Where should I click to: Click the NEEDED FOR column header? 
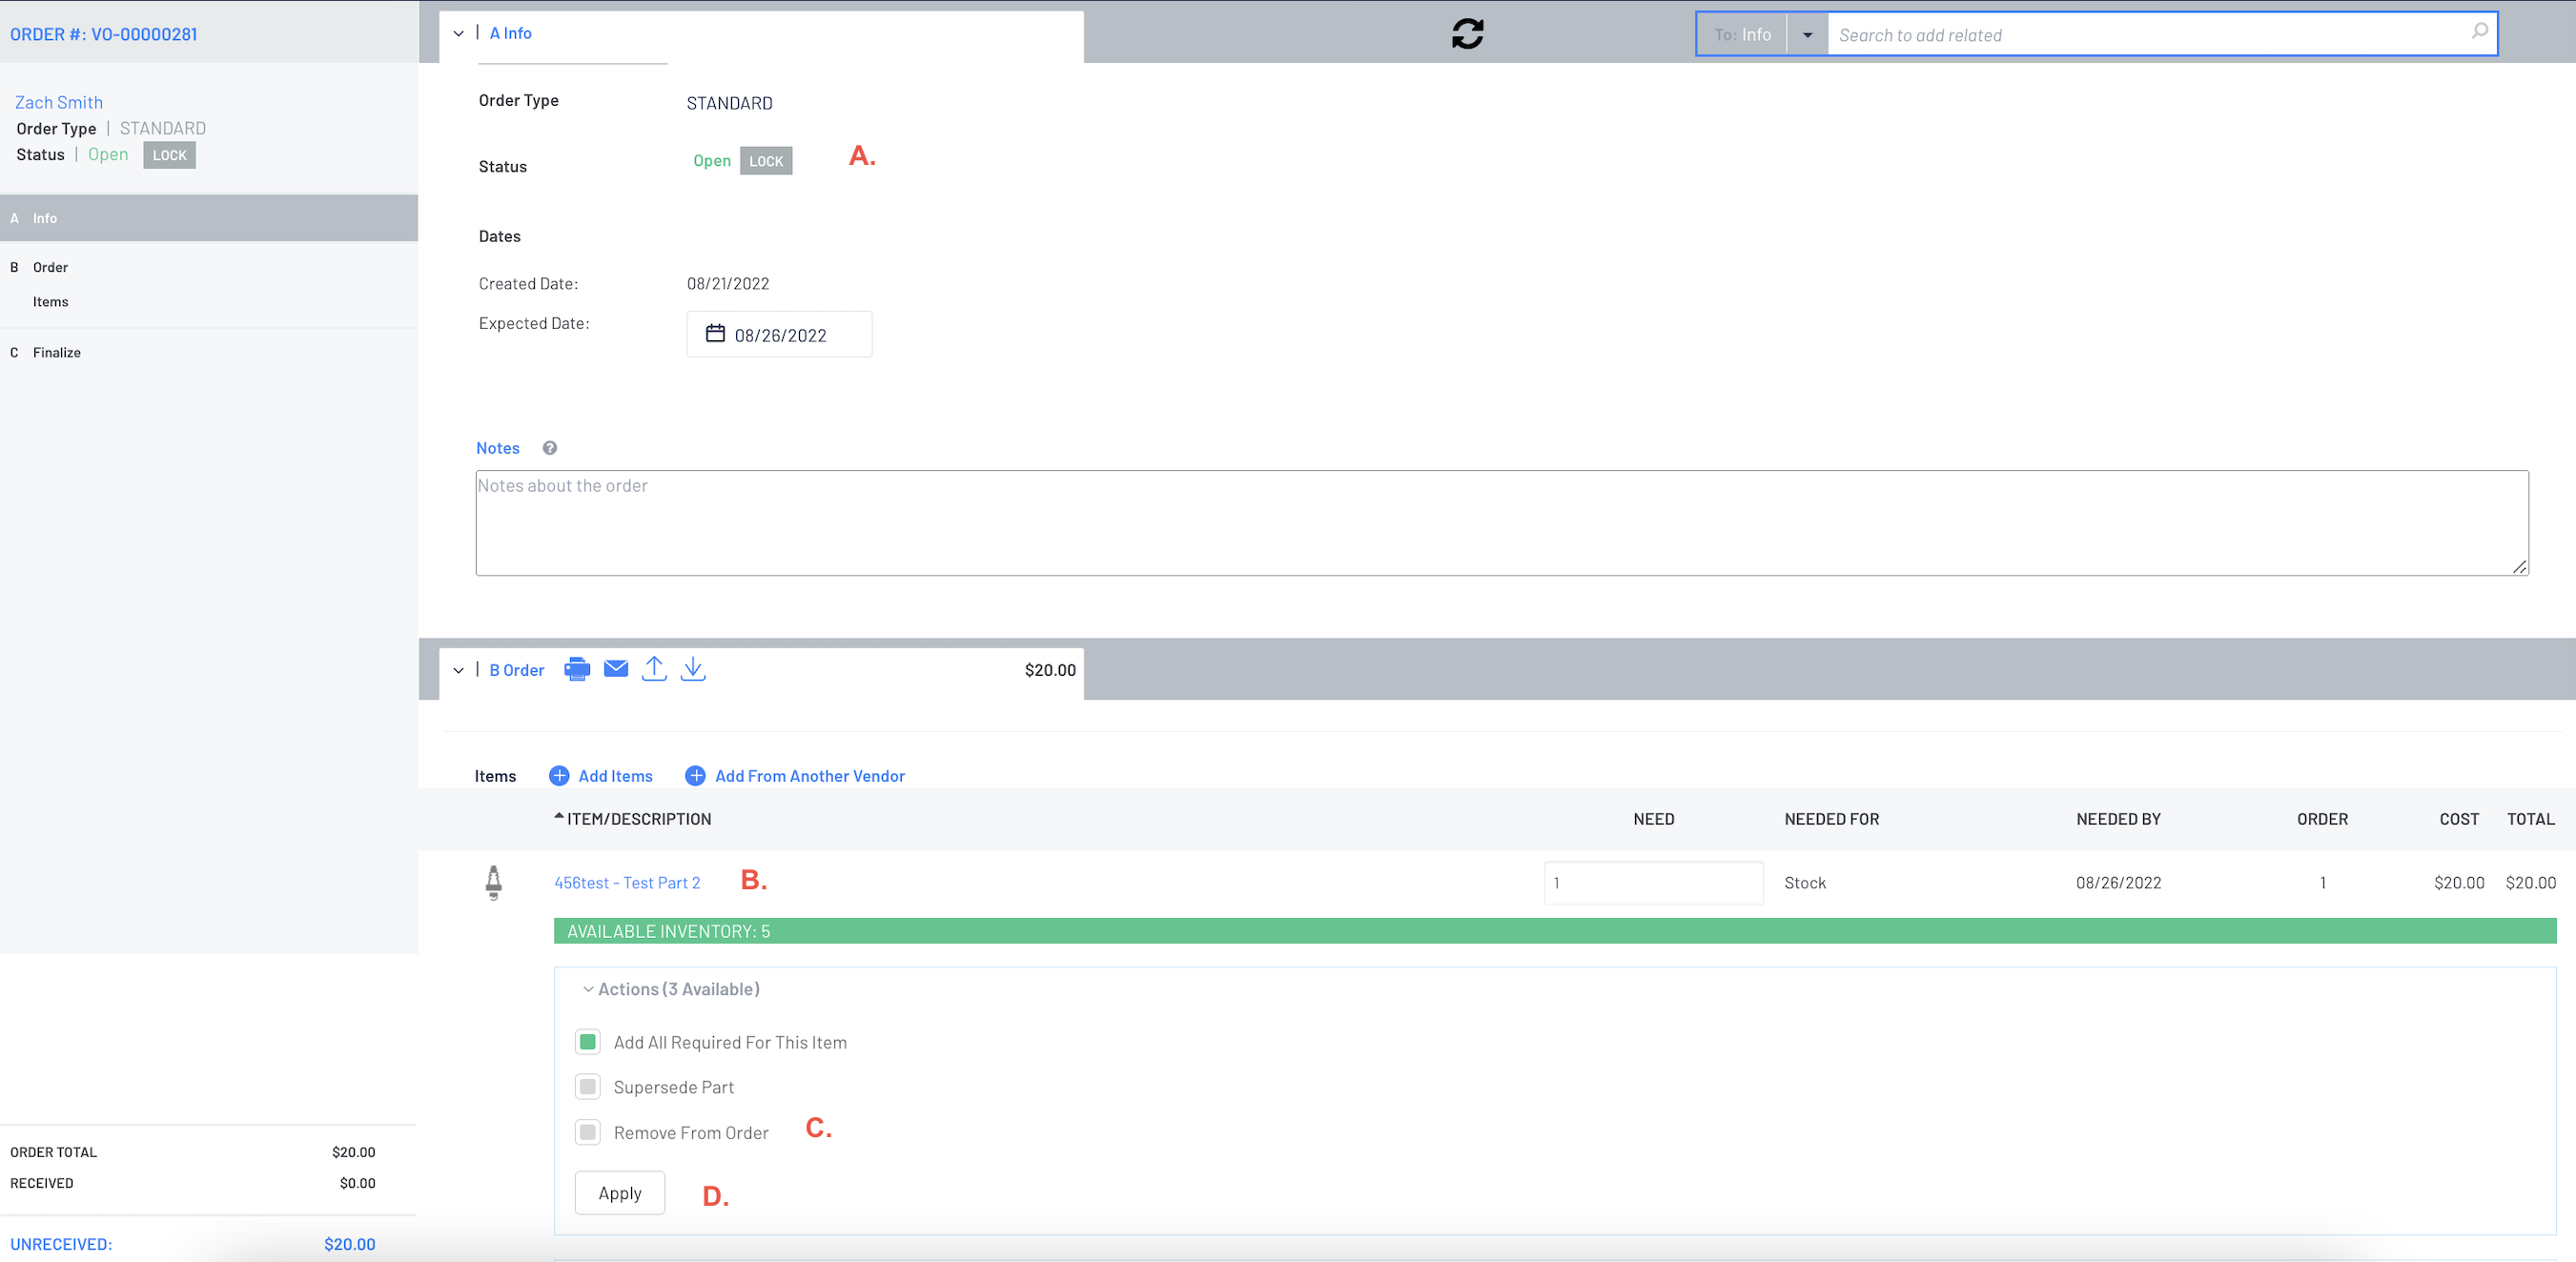coord(1832,819)
